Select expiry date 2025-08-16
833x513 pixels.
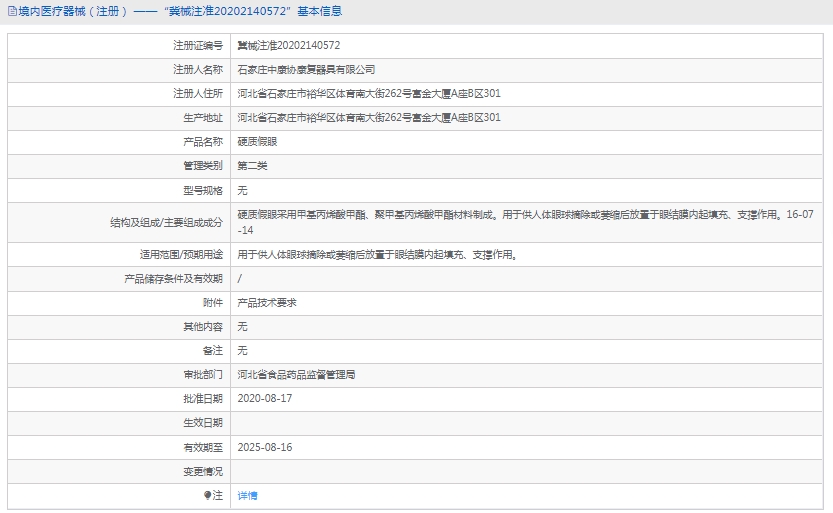click(x=265, y=447)
